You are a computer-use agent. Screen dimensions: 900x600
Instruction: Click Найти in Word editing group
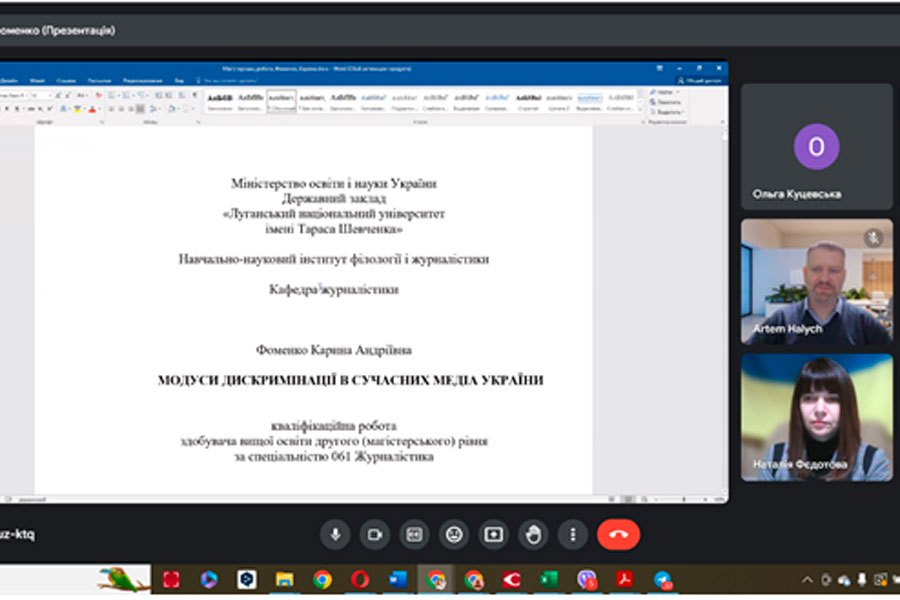click(664, 92)
